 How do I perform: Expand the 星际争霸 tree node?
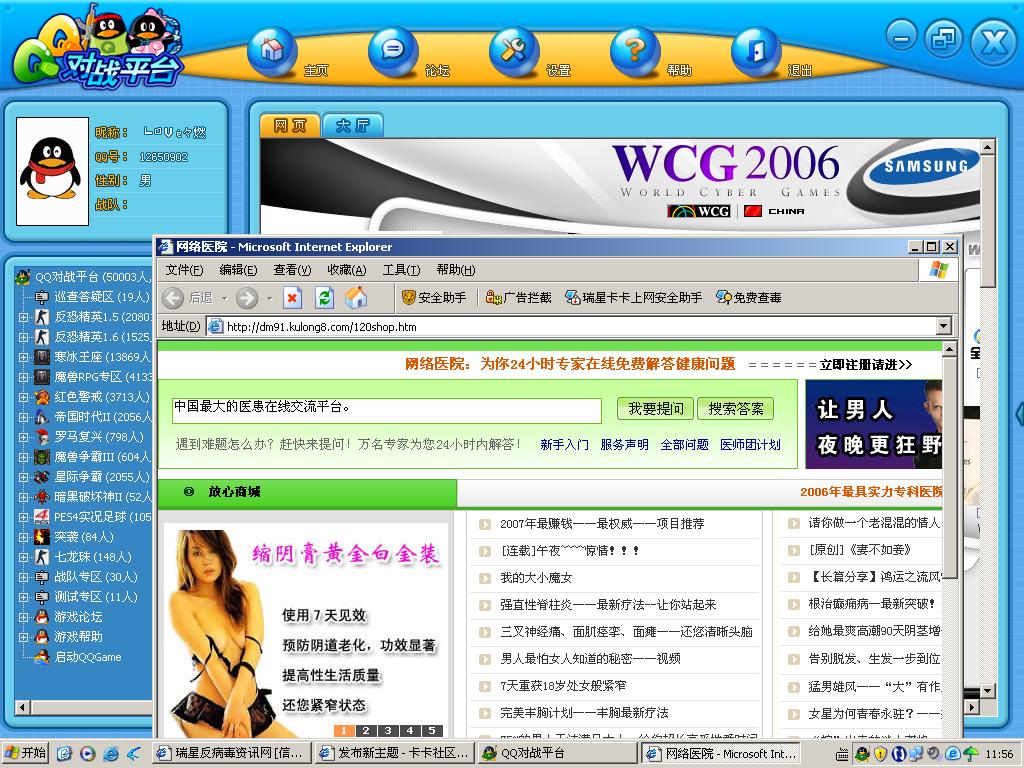24,477
